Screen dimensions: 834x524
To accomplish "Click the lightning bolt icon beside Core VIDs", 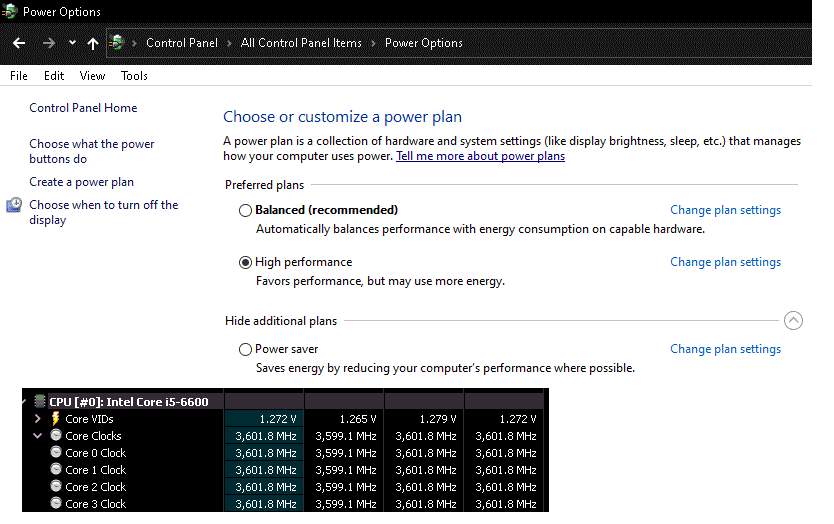I will pyautogui.click(x=56, y=419).
